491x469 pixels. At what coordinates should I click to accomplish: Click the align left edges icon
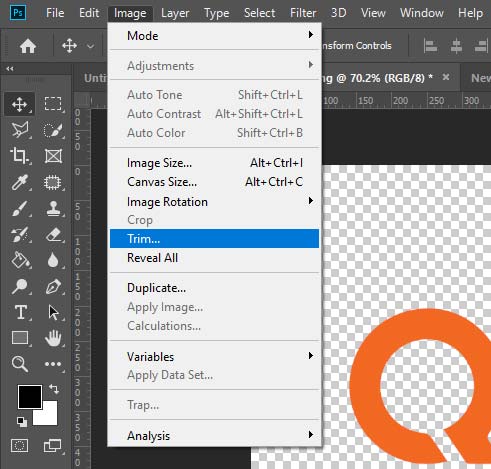click(430, 46)
